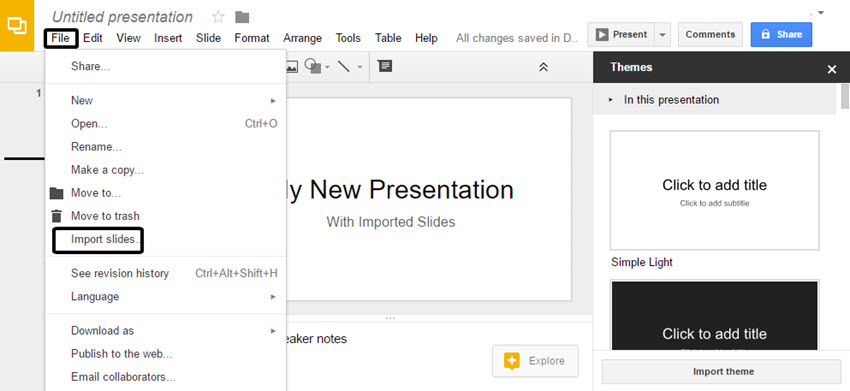Image resolution: width=850 pixels, height=391 pixels.
Task: Choose Make a copy... in File menu
Action: (165, 170)
